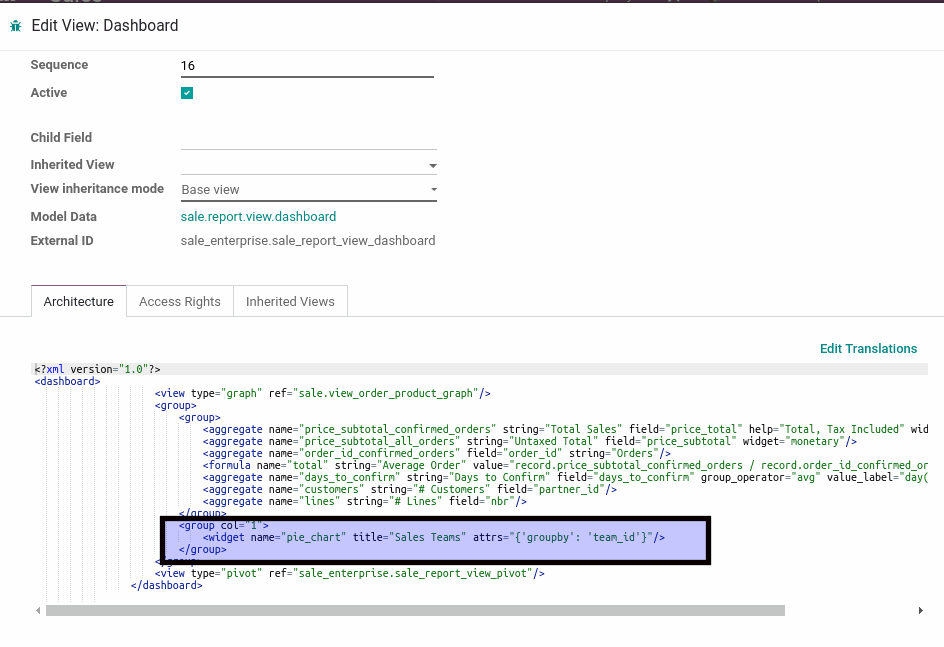Click inside the Sequence input field
The width and height of the screenshot is (944, 647).
click(300, 65)
